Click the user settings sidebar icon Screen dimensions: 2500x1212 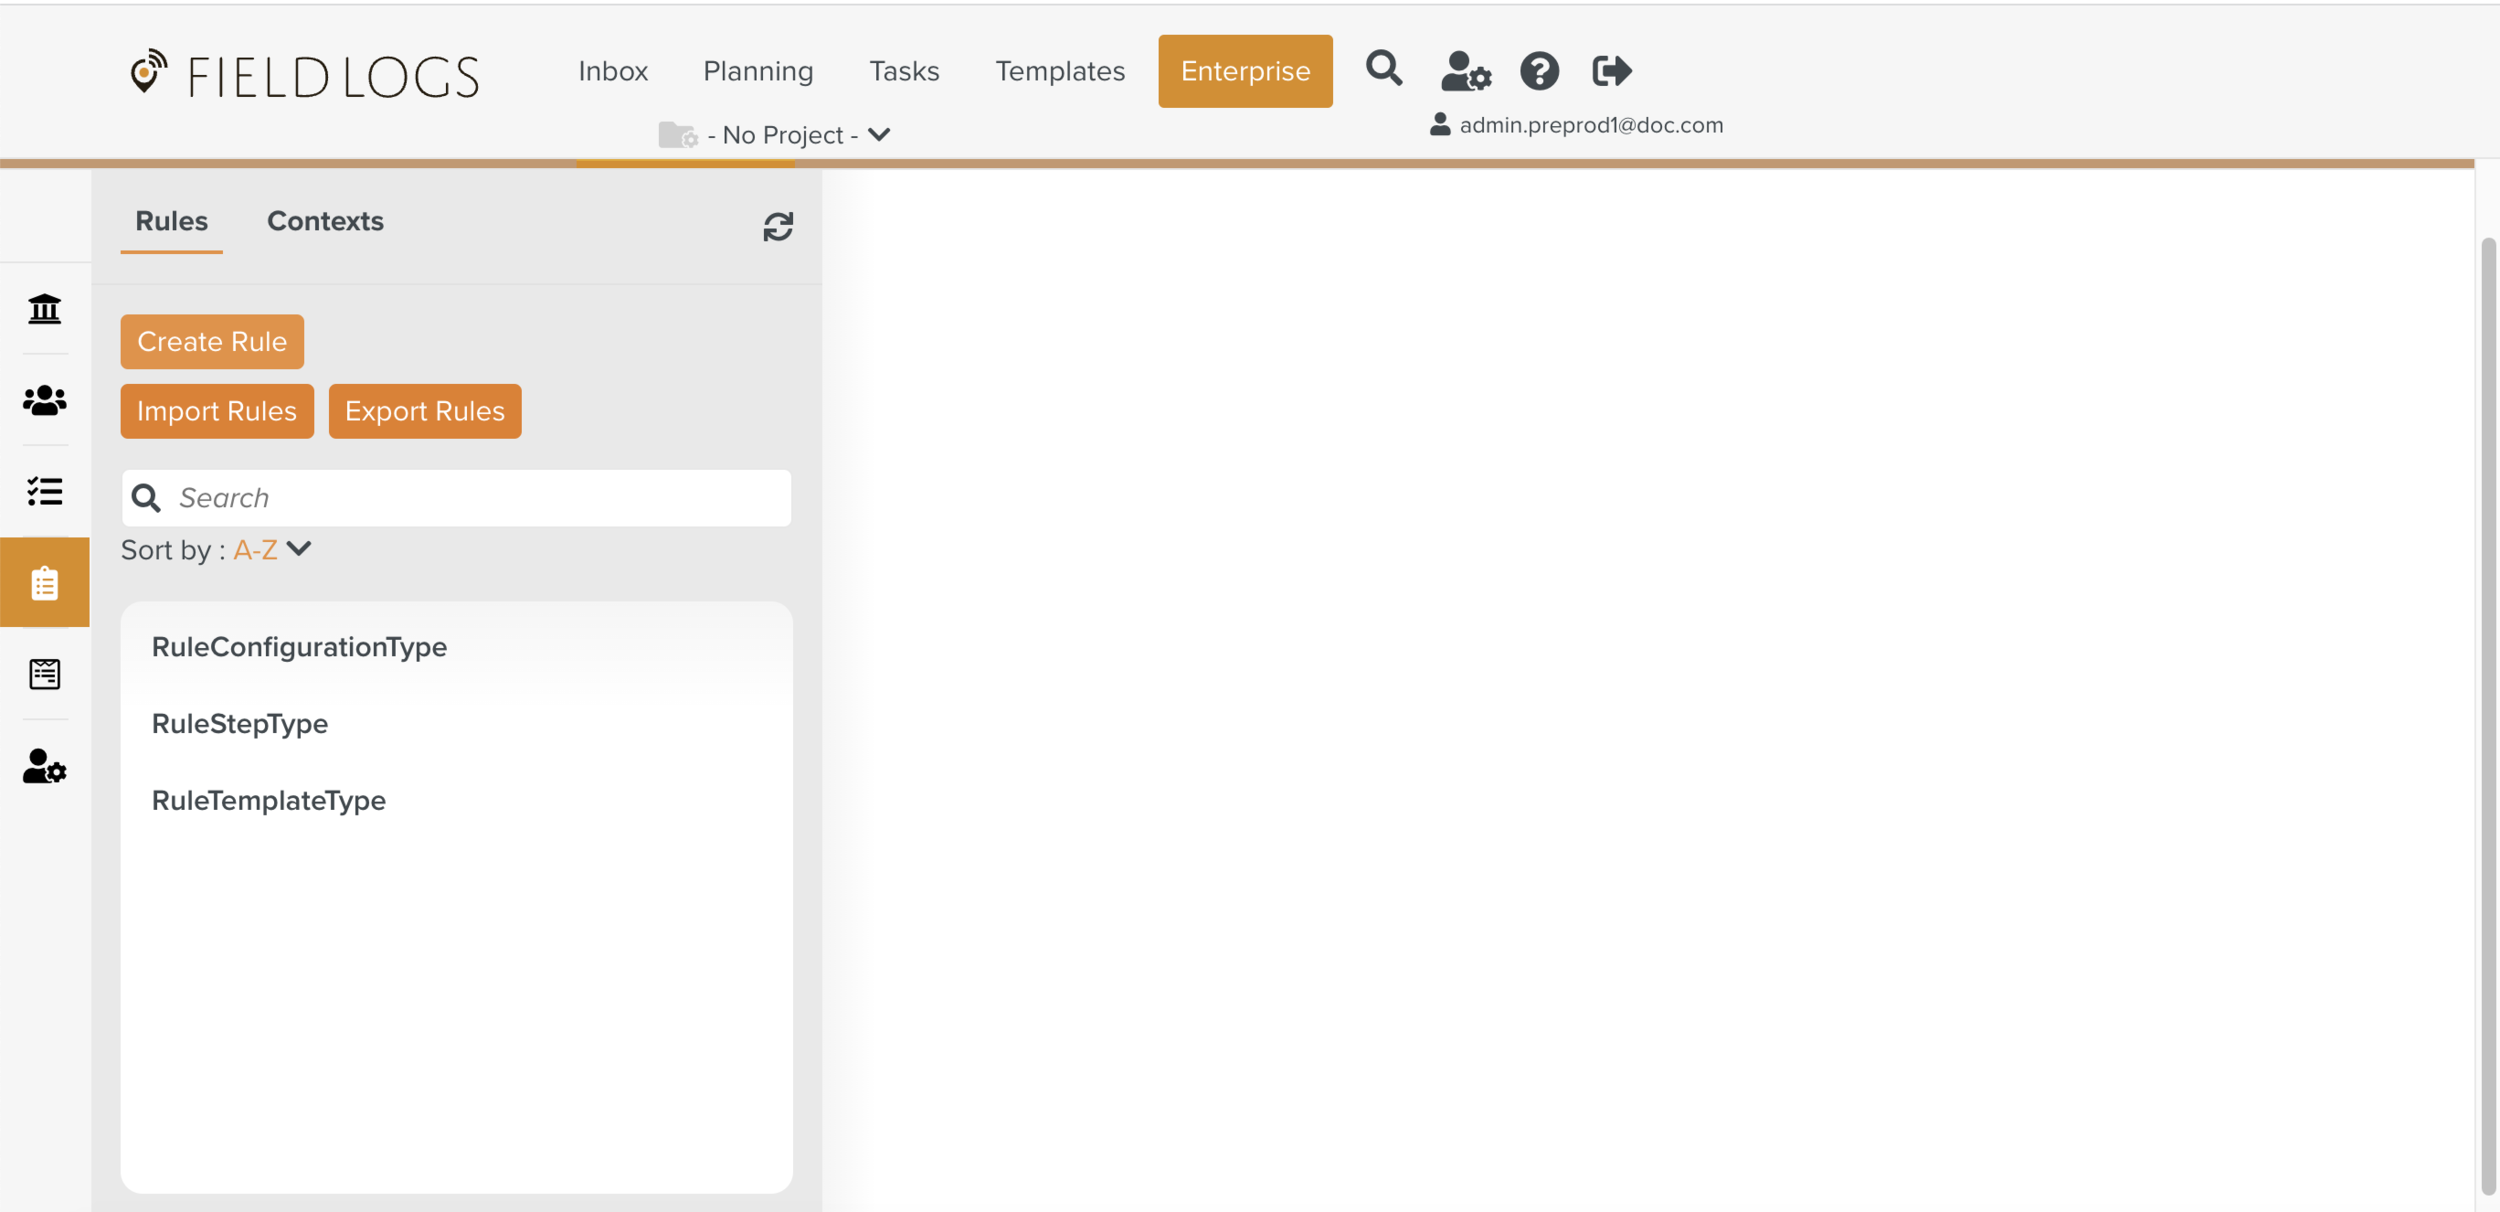pos(44,766)
